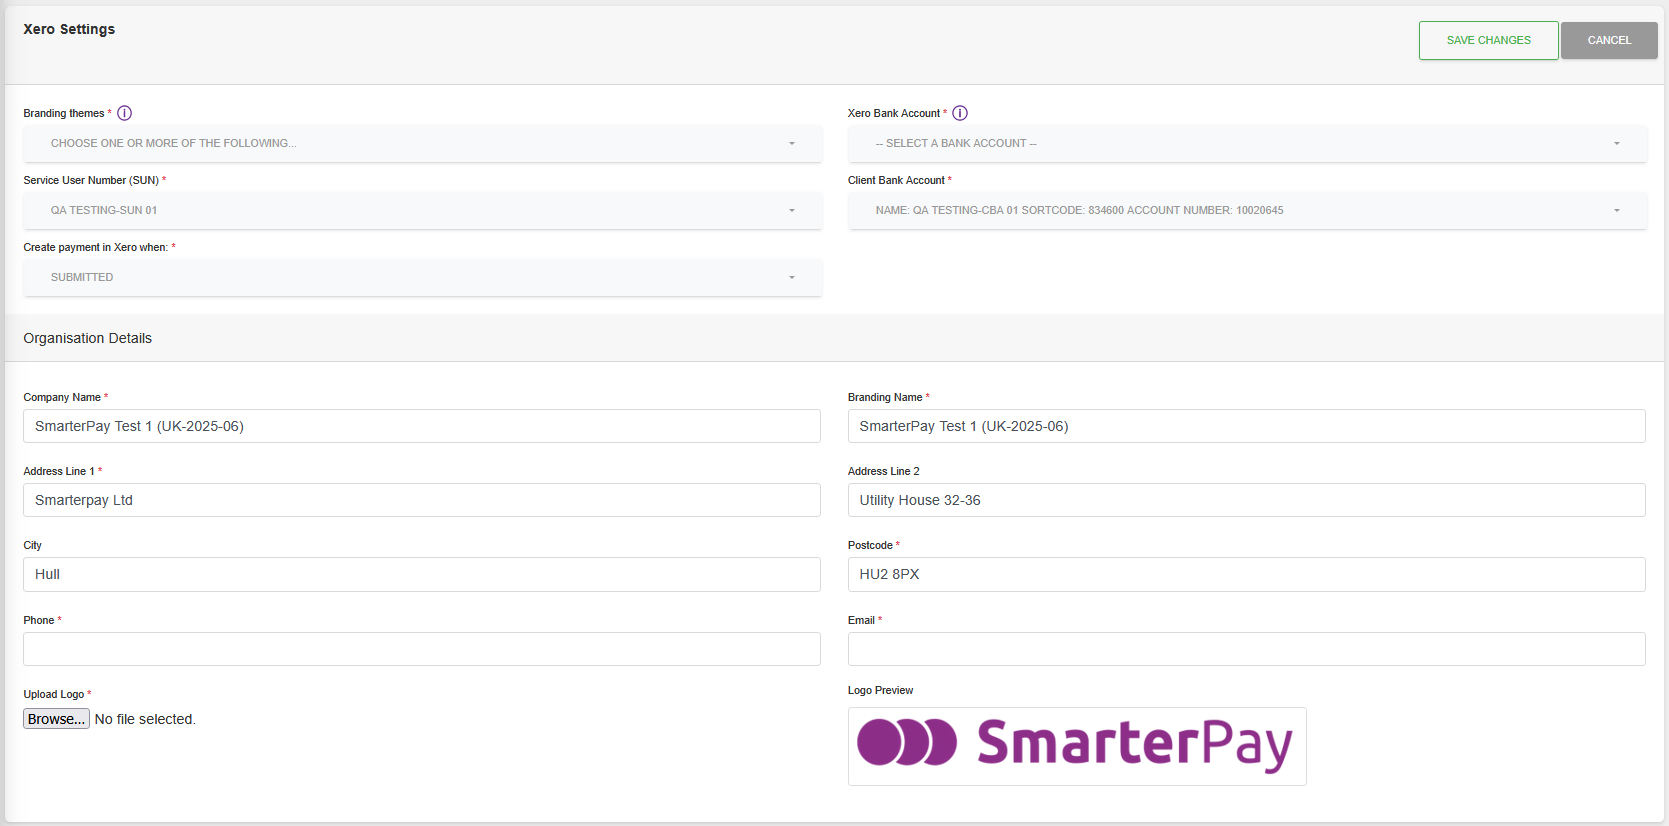1669x826 pixels.
Task: Focus the Address Line 2 field
Action: pyautogui.click(x=1246, y=500)
